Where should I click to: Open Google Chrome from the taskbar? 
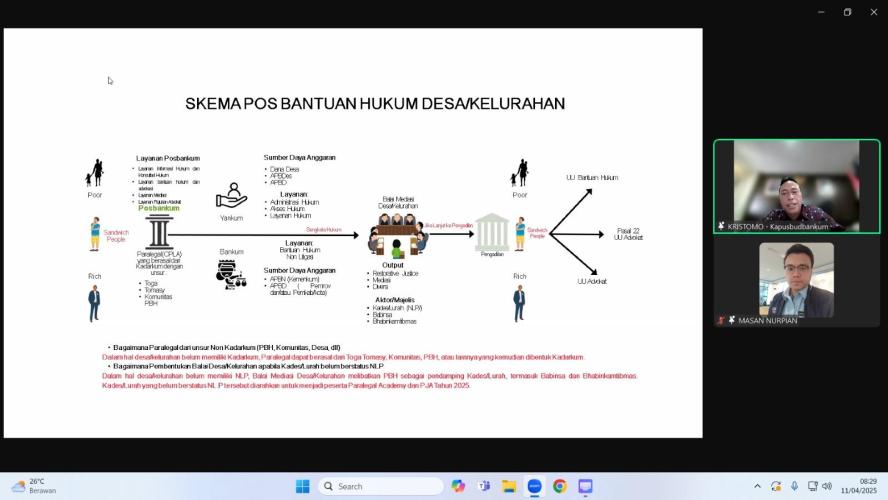(x=560, y=486)
